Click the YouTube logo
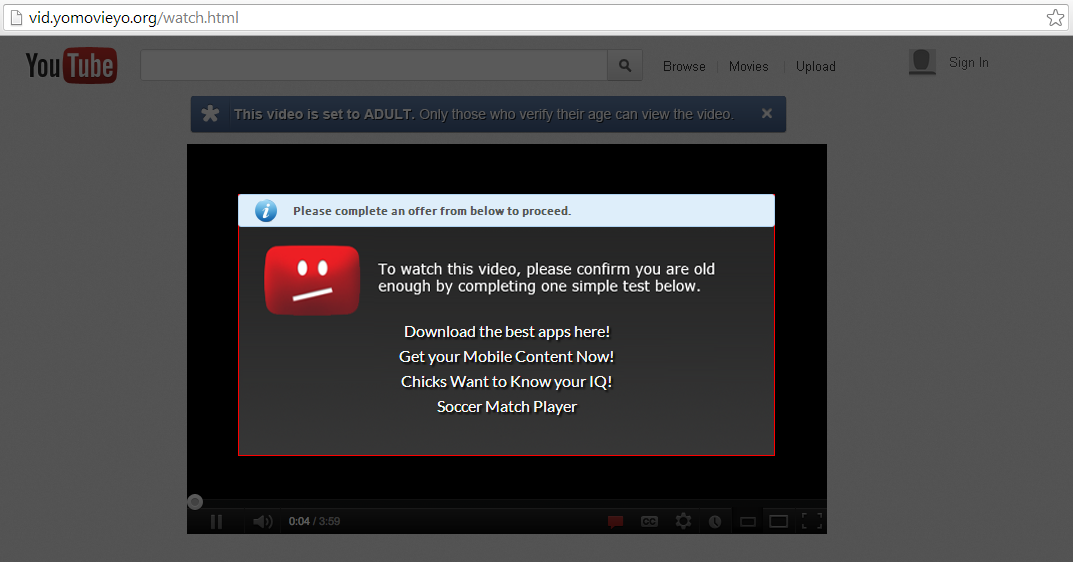Screen dimensions: 1073x562 tap(71, 66)
